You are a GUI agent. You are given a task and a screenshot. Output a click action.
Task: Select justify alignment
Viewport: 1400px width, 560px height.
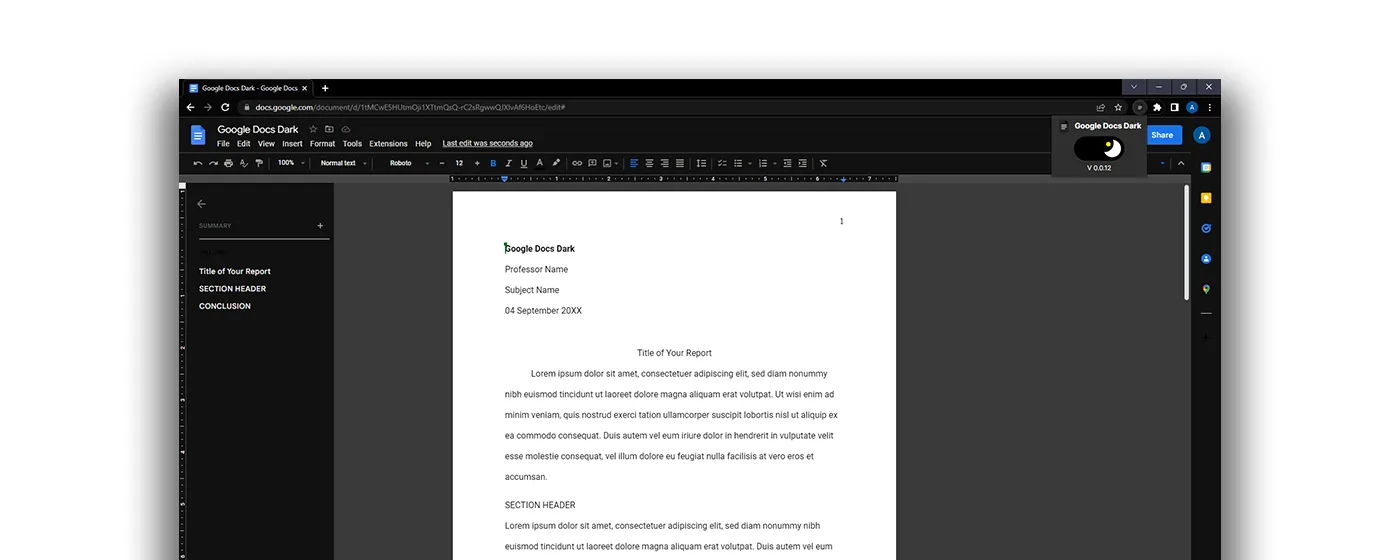680,163
